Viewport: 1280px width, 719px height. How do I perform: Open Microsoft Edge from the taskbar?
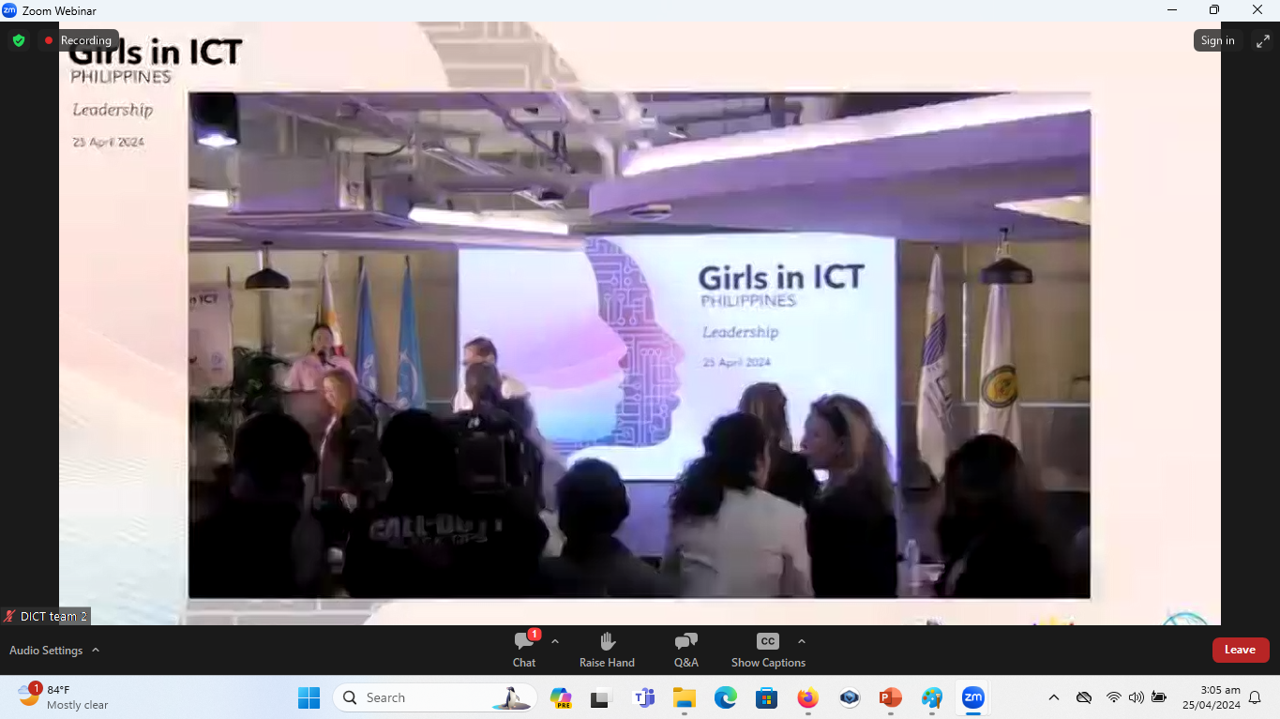[x=725, y=698]
